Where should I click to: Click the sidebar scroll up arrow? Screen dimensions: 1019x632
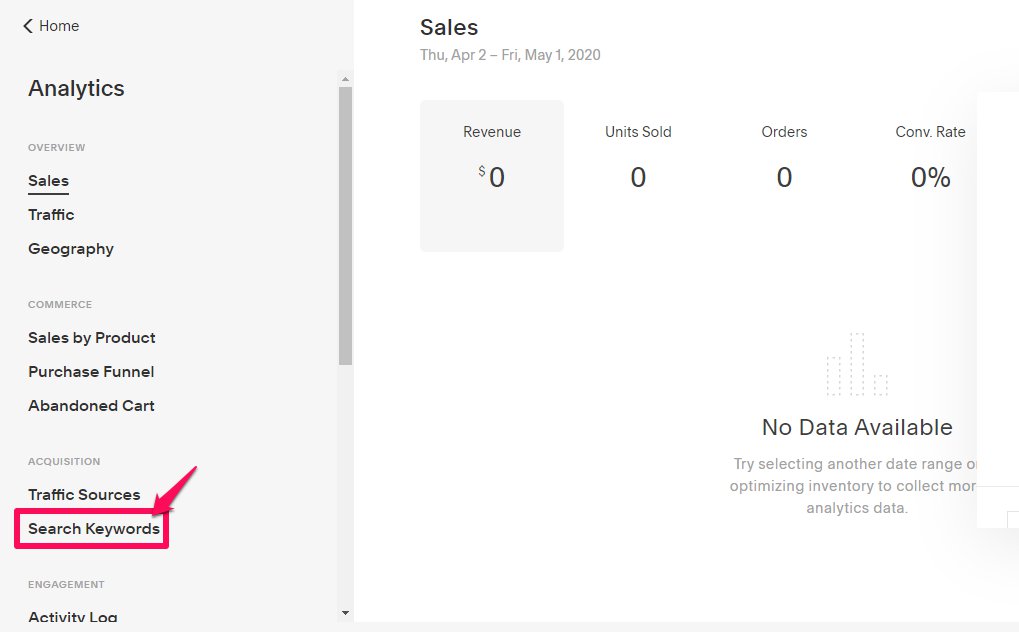tap(345, 79)
